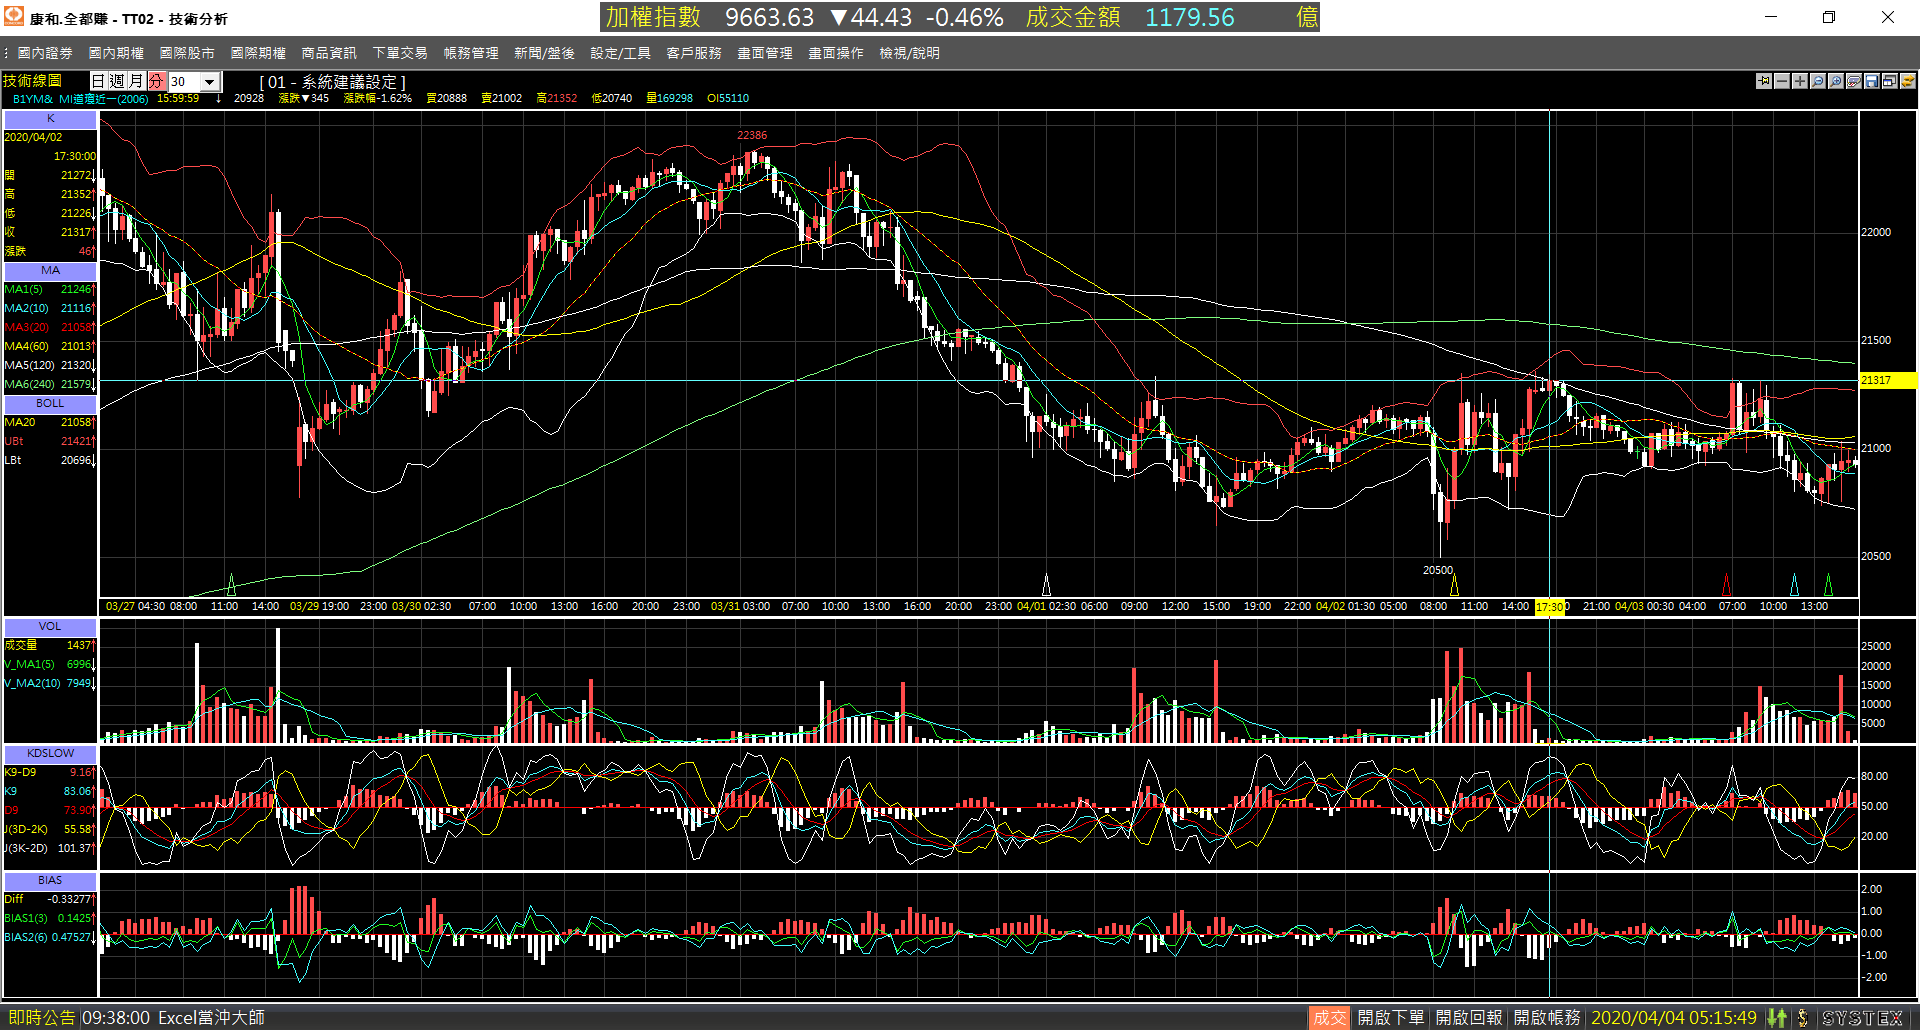This screenshot has width=1920, height=1030.
Task: Click the UBt upper band value 21421
Action: (76, 442)
